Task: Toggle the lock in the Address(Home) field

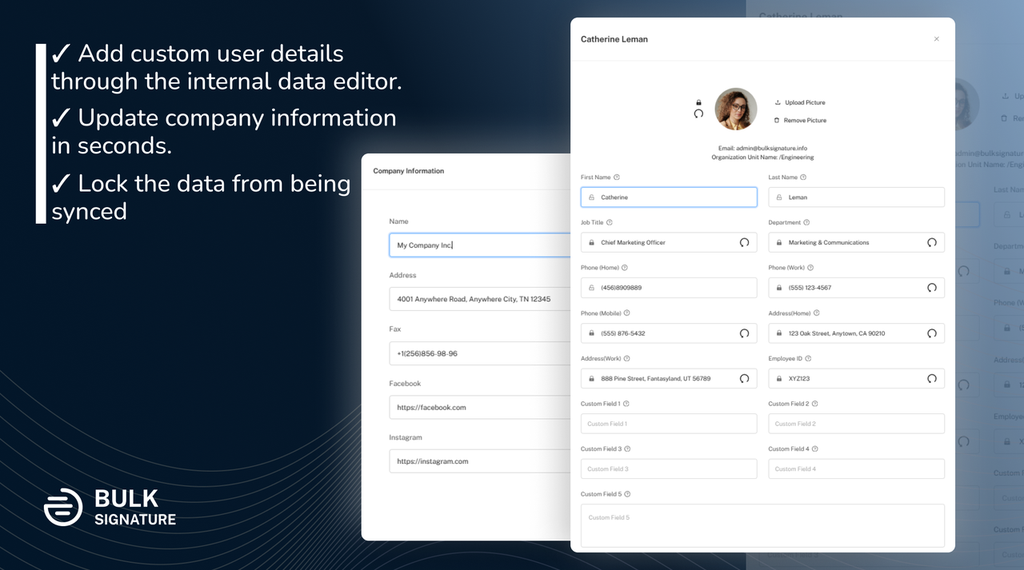Action: [779, 333]
